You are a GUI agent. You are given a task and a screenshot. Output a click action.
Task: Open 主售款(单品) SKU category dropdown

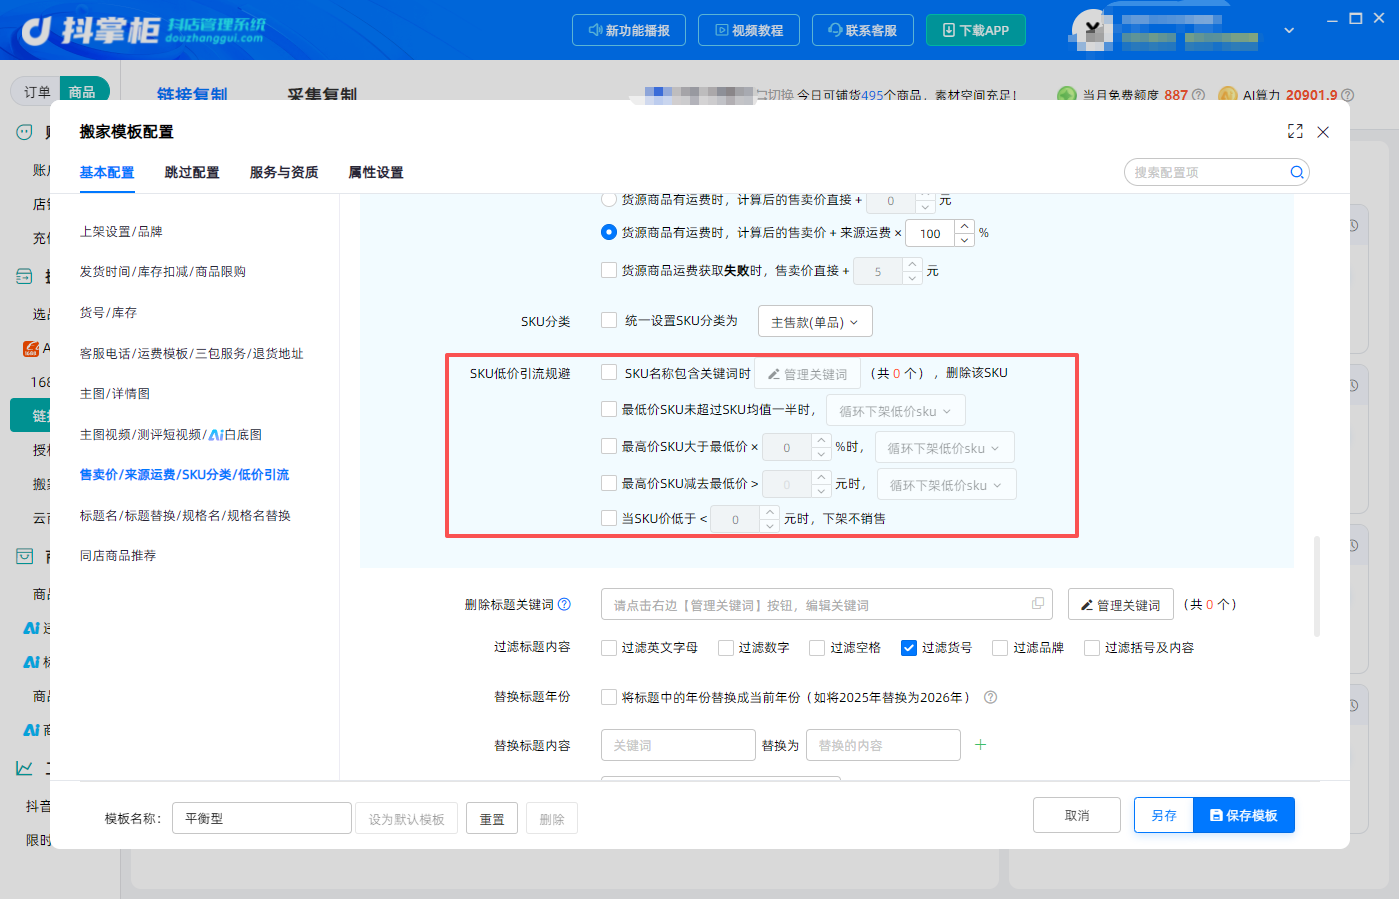click(815, 321)
